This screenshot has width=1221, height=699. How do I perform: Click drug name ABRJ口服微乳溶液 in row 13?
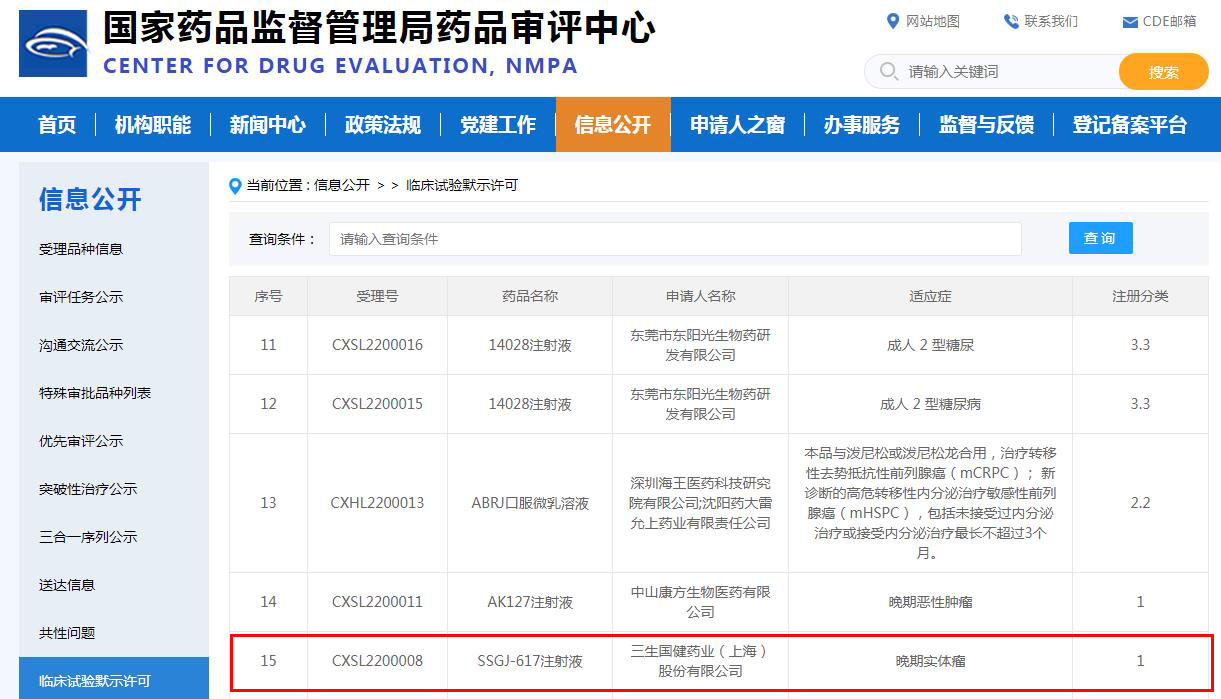tap(530, 503)
